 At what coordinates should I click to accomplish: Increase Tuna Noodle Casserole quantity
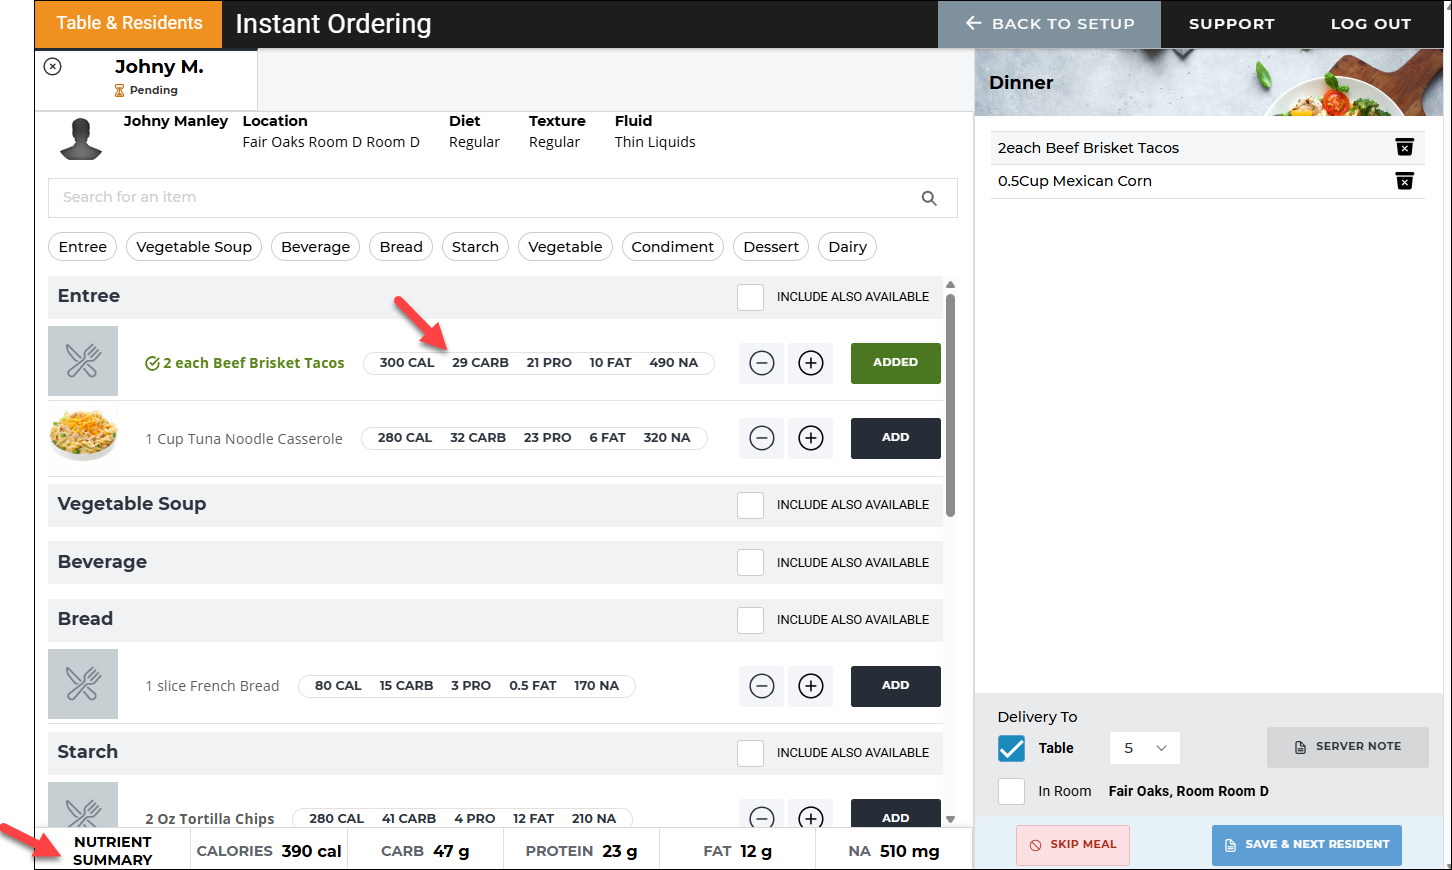pos(811,438)
